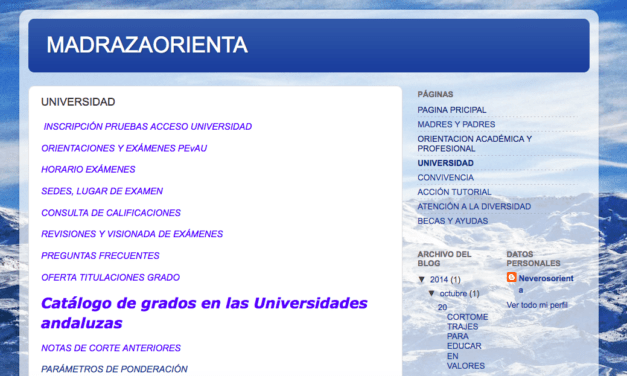Screen dimensions: 627x376
Task: Open the ACCIÓN TUTORIAL page
Action: [x=454, y=192]
